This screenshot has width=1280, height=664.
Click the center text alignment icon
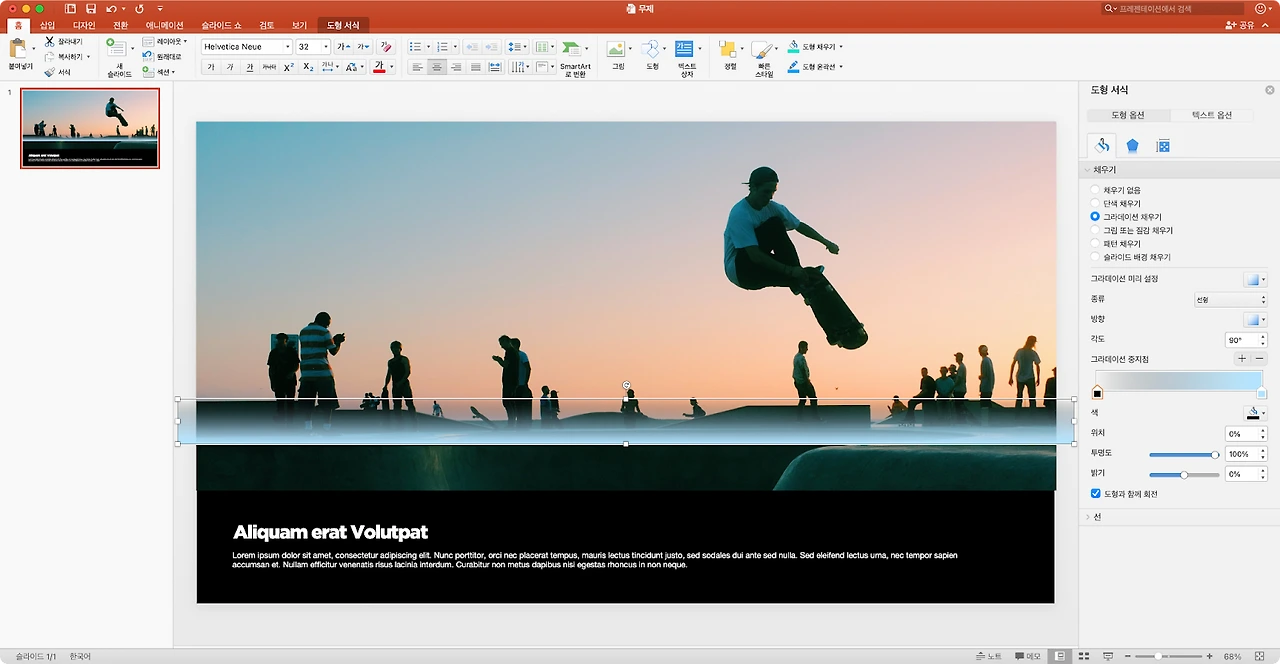[x=437, y=67]
